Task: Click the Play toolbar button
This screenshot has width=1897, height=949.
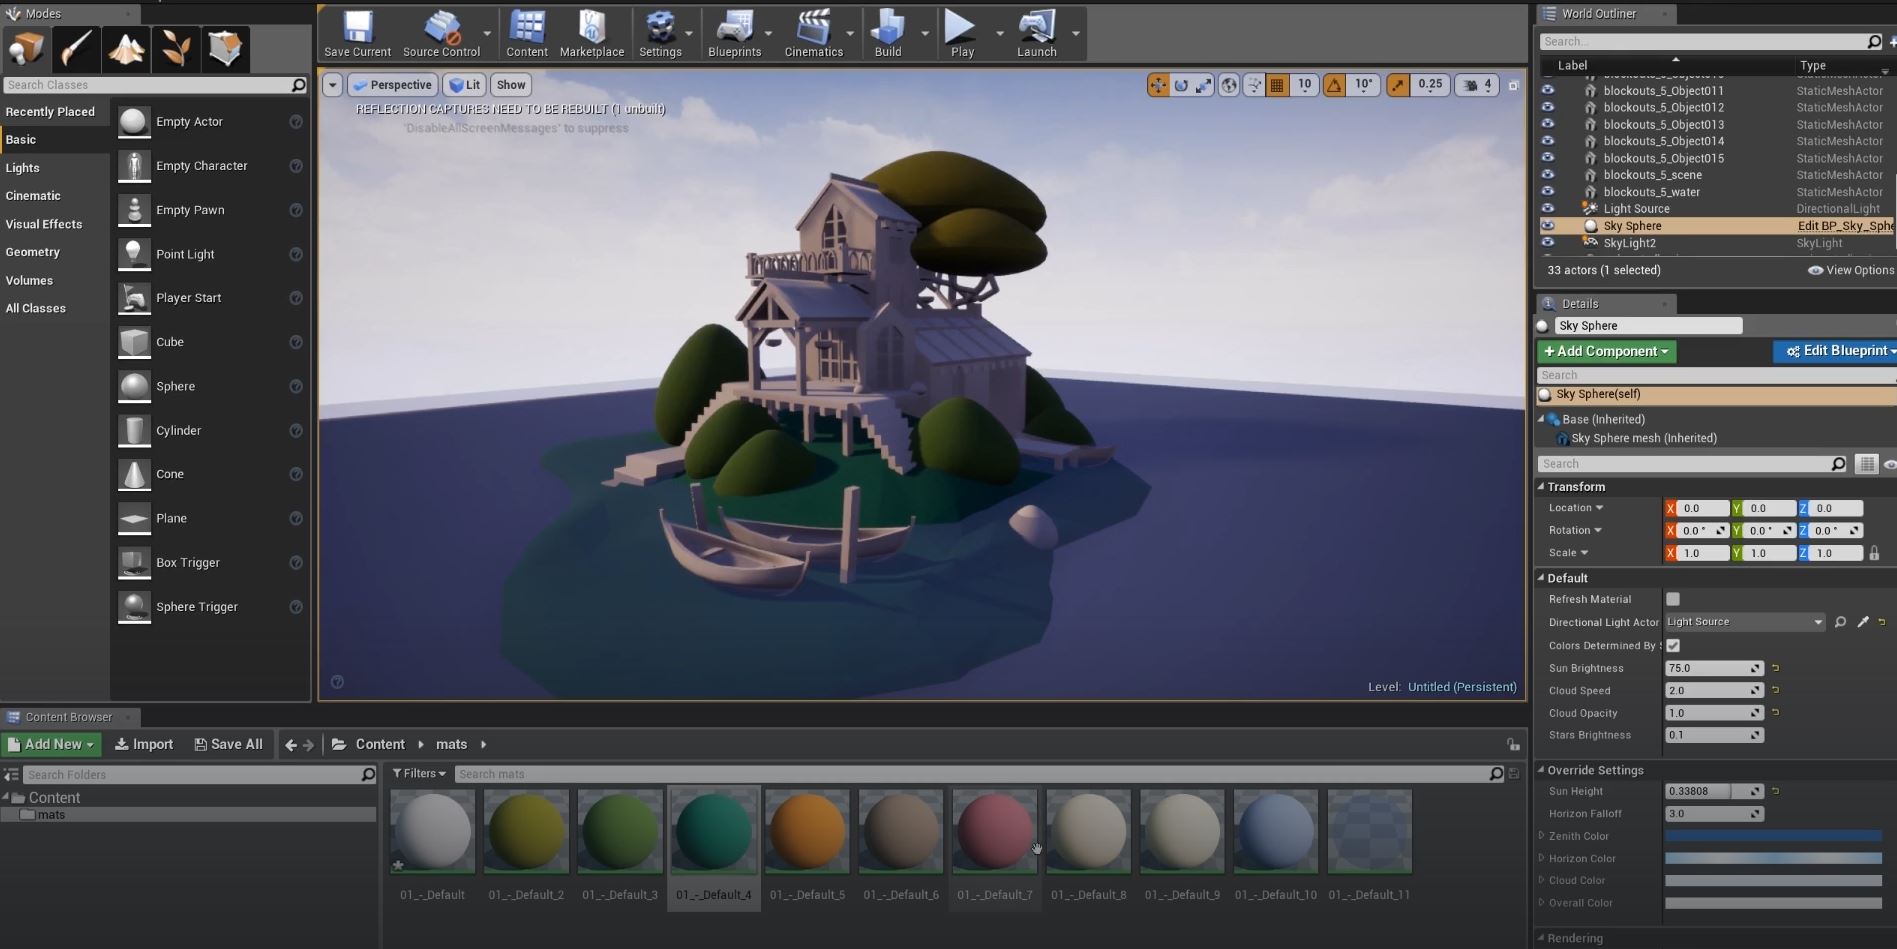Action: pyautogui.click(x=962, y=34)
